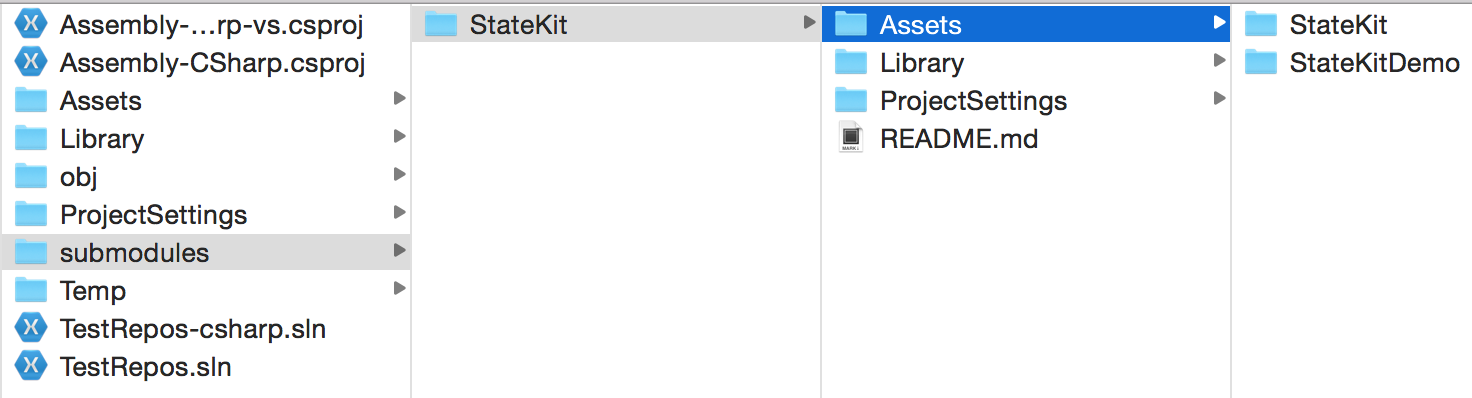Expand the StateKit arrow in second column
Image resolution: width=1472 pixels, height=398 pixels.
(x=809, y=22)
